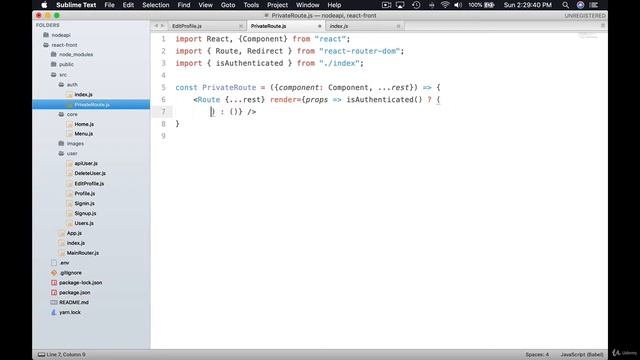Open apiUser.js in sidebar

point(86,163)
